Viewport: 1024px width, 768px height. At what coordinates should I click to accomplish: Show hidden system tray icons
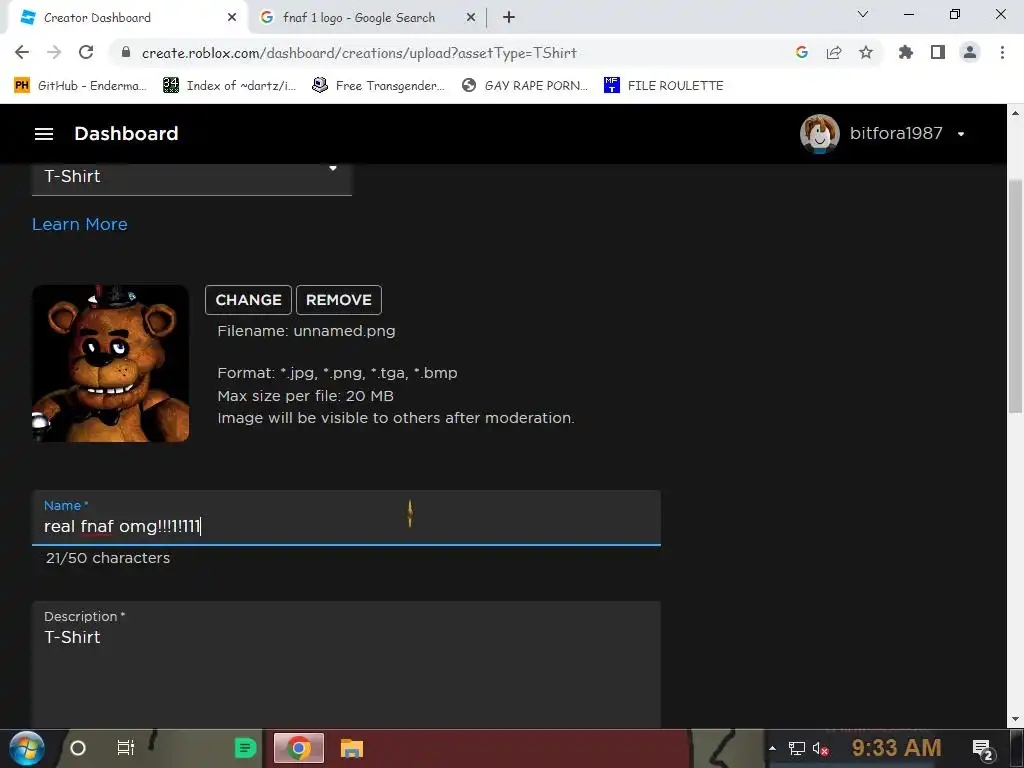coord(772,748)
